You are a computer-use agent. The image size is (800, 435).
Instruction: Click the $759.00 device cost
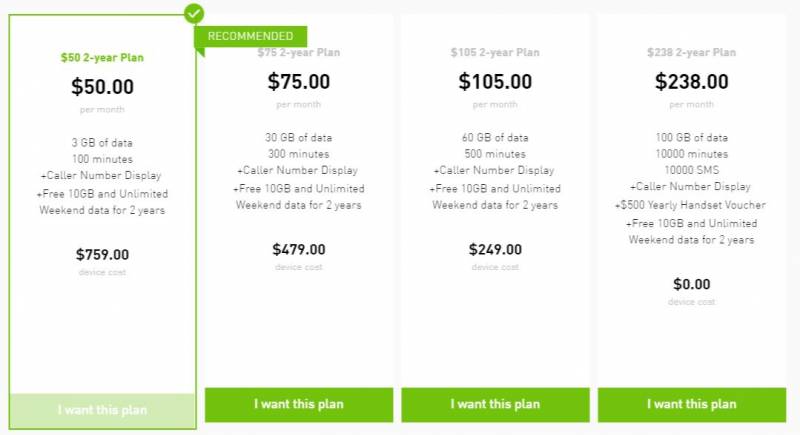[102, 254]
